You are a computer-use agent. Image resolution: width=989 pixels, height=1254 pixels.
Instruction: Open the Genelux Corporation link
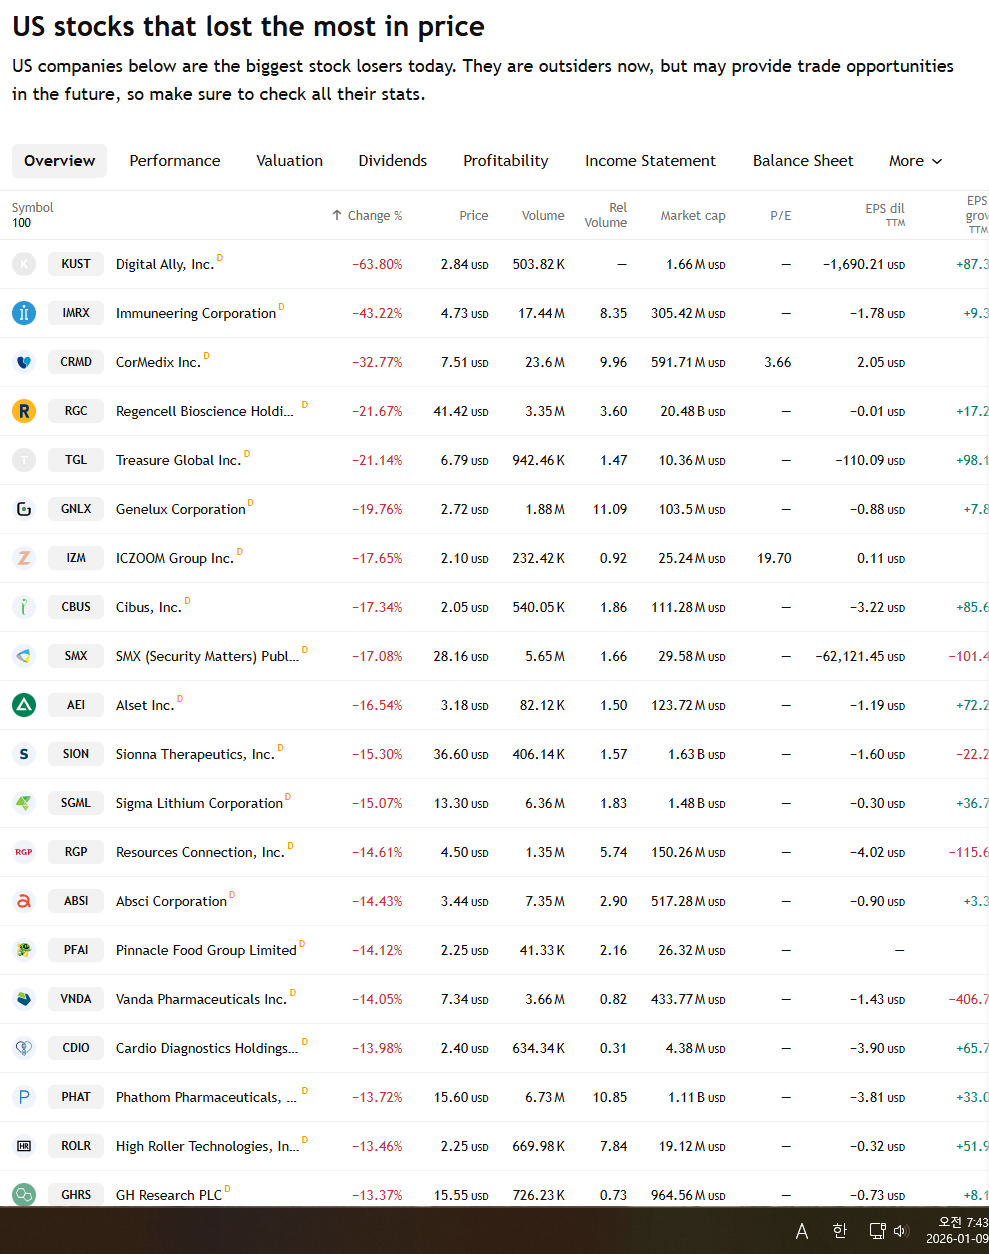pos(181,509)
